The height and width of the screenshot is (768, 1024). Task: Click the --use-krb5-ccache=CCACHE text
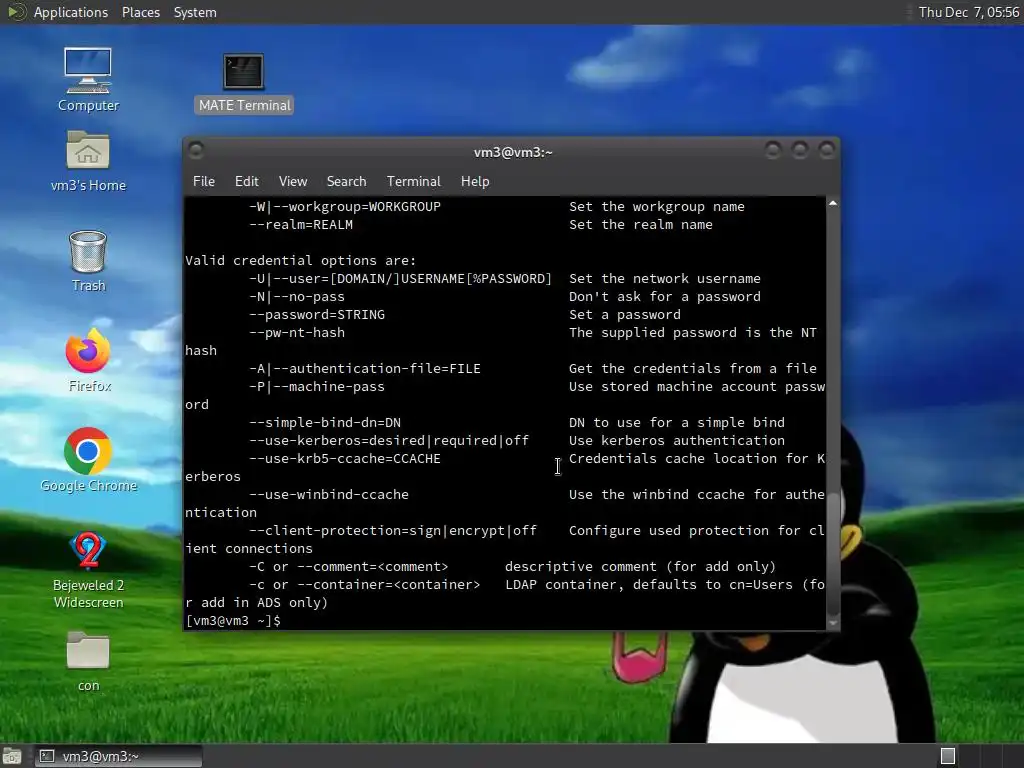pos(345,458)
